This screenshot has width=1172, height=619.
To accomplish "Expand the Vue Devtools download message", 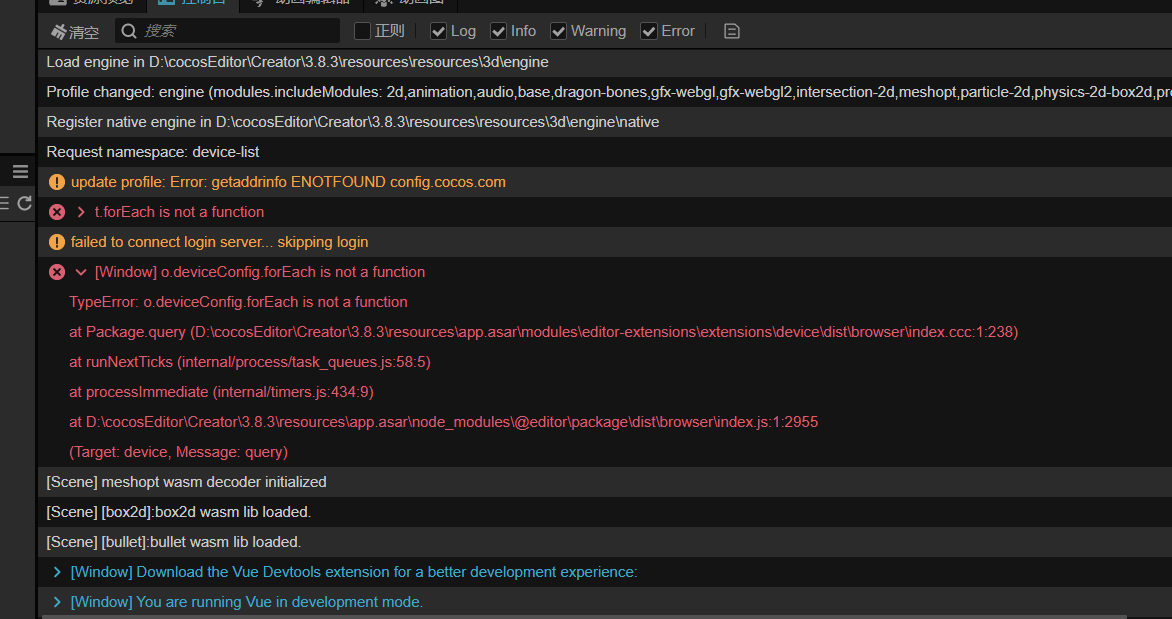I will (57, 572).
